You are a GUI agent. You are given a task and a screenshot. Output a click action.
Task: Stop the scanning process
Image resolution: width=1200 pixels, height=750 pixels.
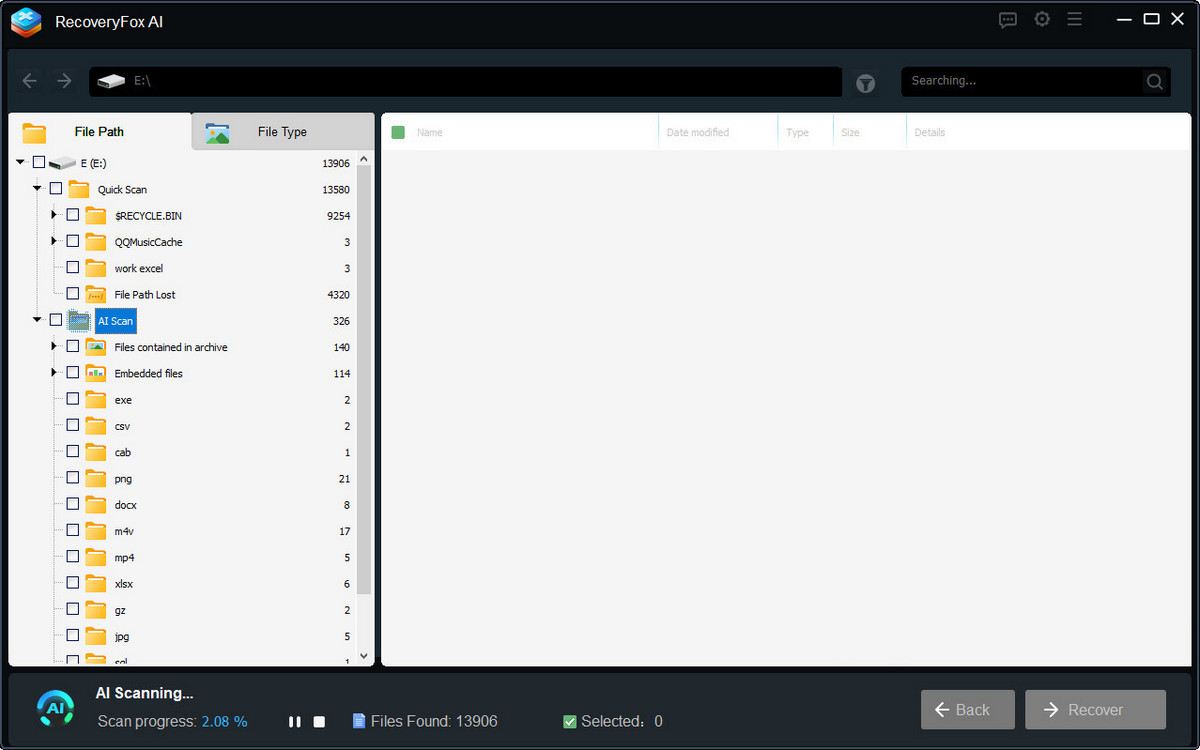[x=318, y=721]
